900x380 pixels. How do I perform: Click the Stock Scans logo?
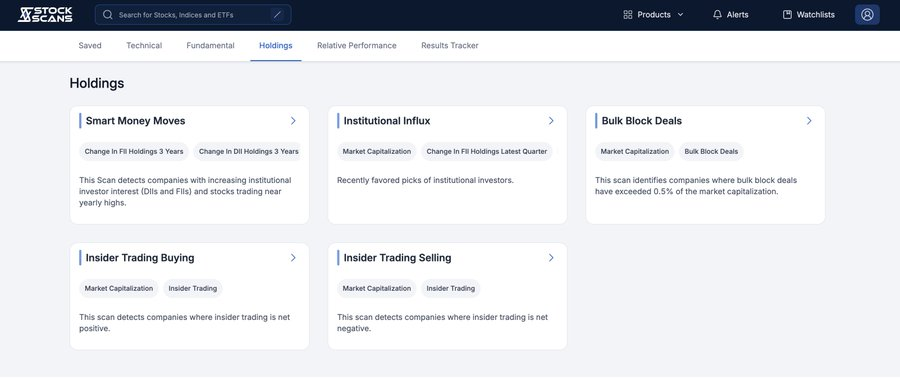[45, 15]
